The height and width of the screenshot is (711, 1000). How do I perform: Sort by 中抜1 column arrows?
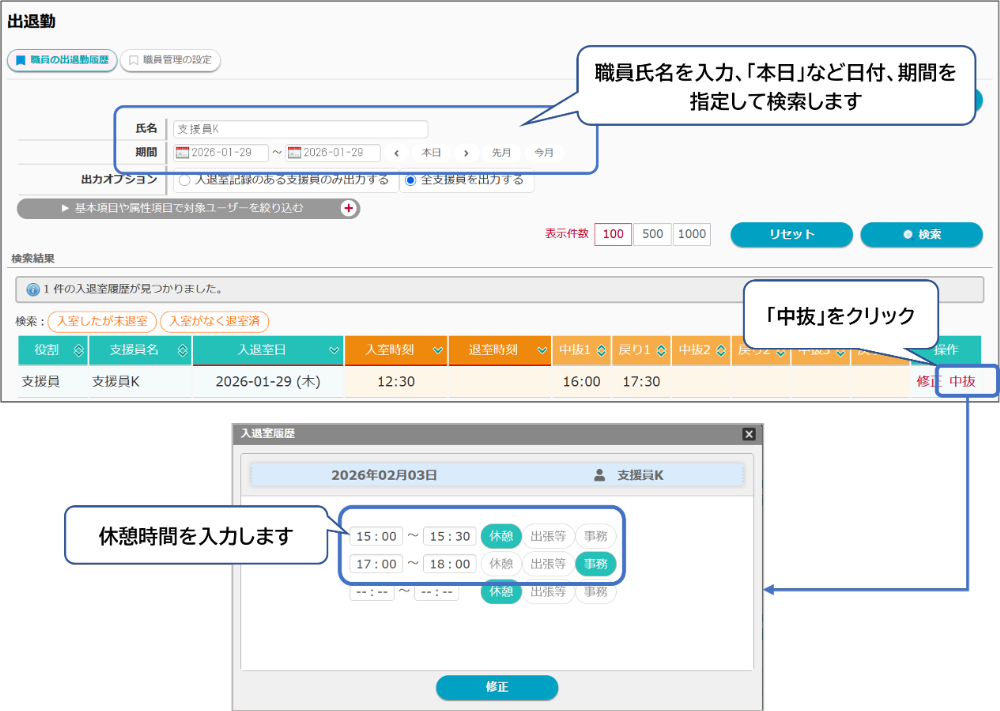600,351
